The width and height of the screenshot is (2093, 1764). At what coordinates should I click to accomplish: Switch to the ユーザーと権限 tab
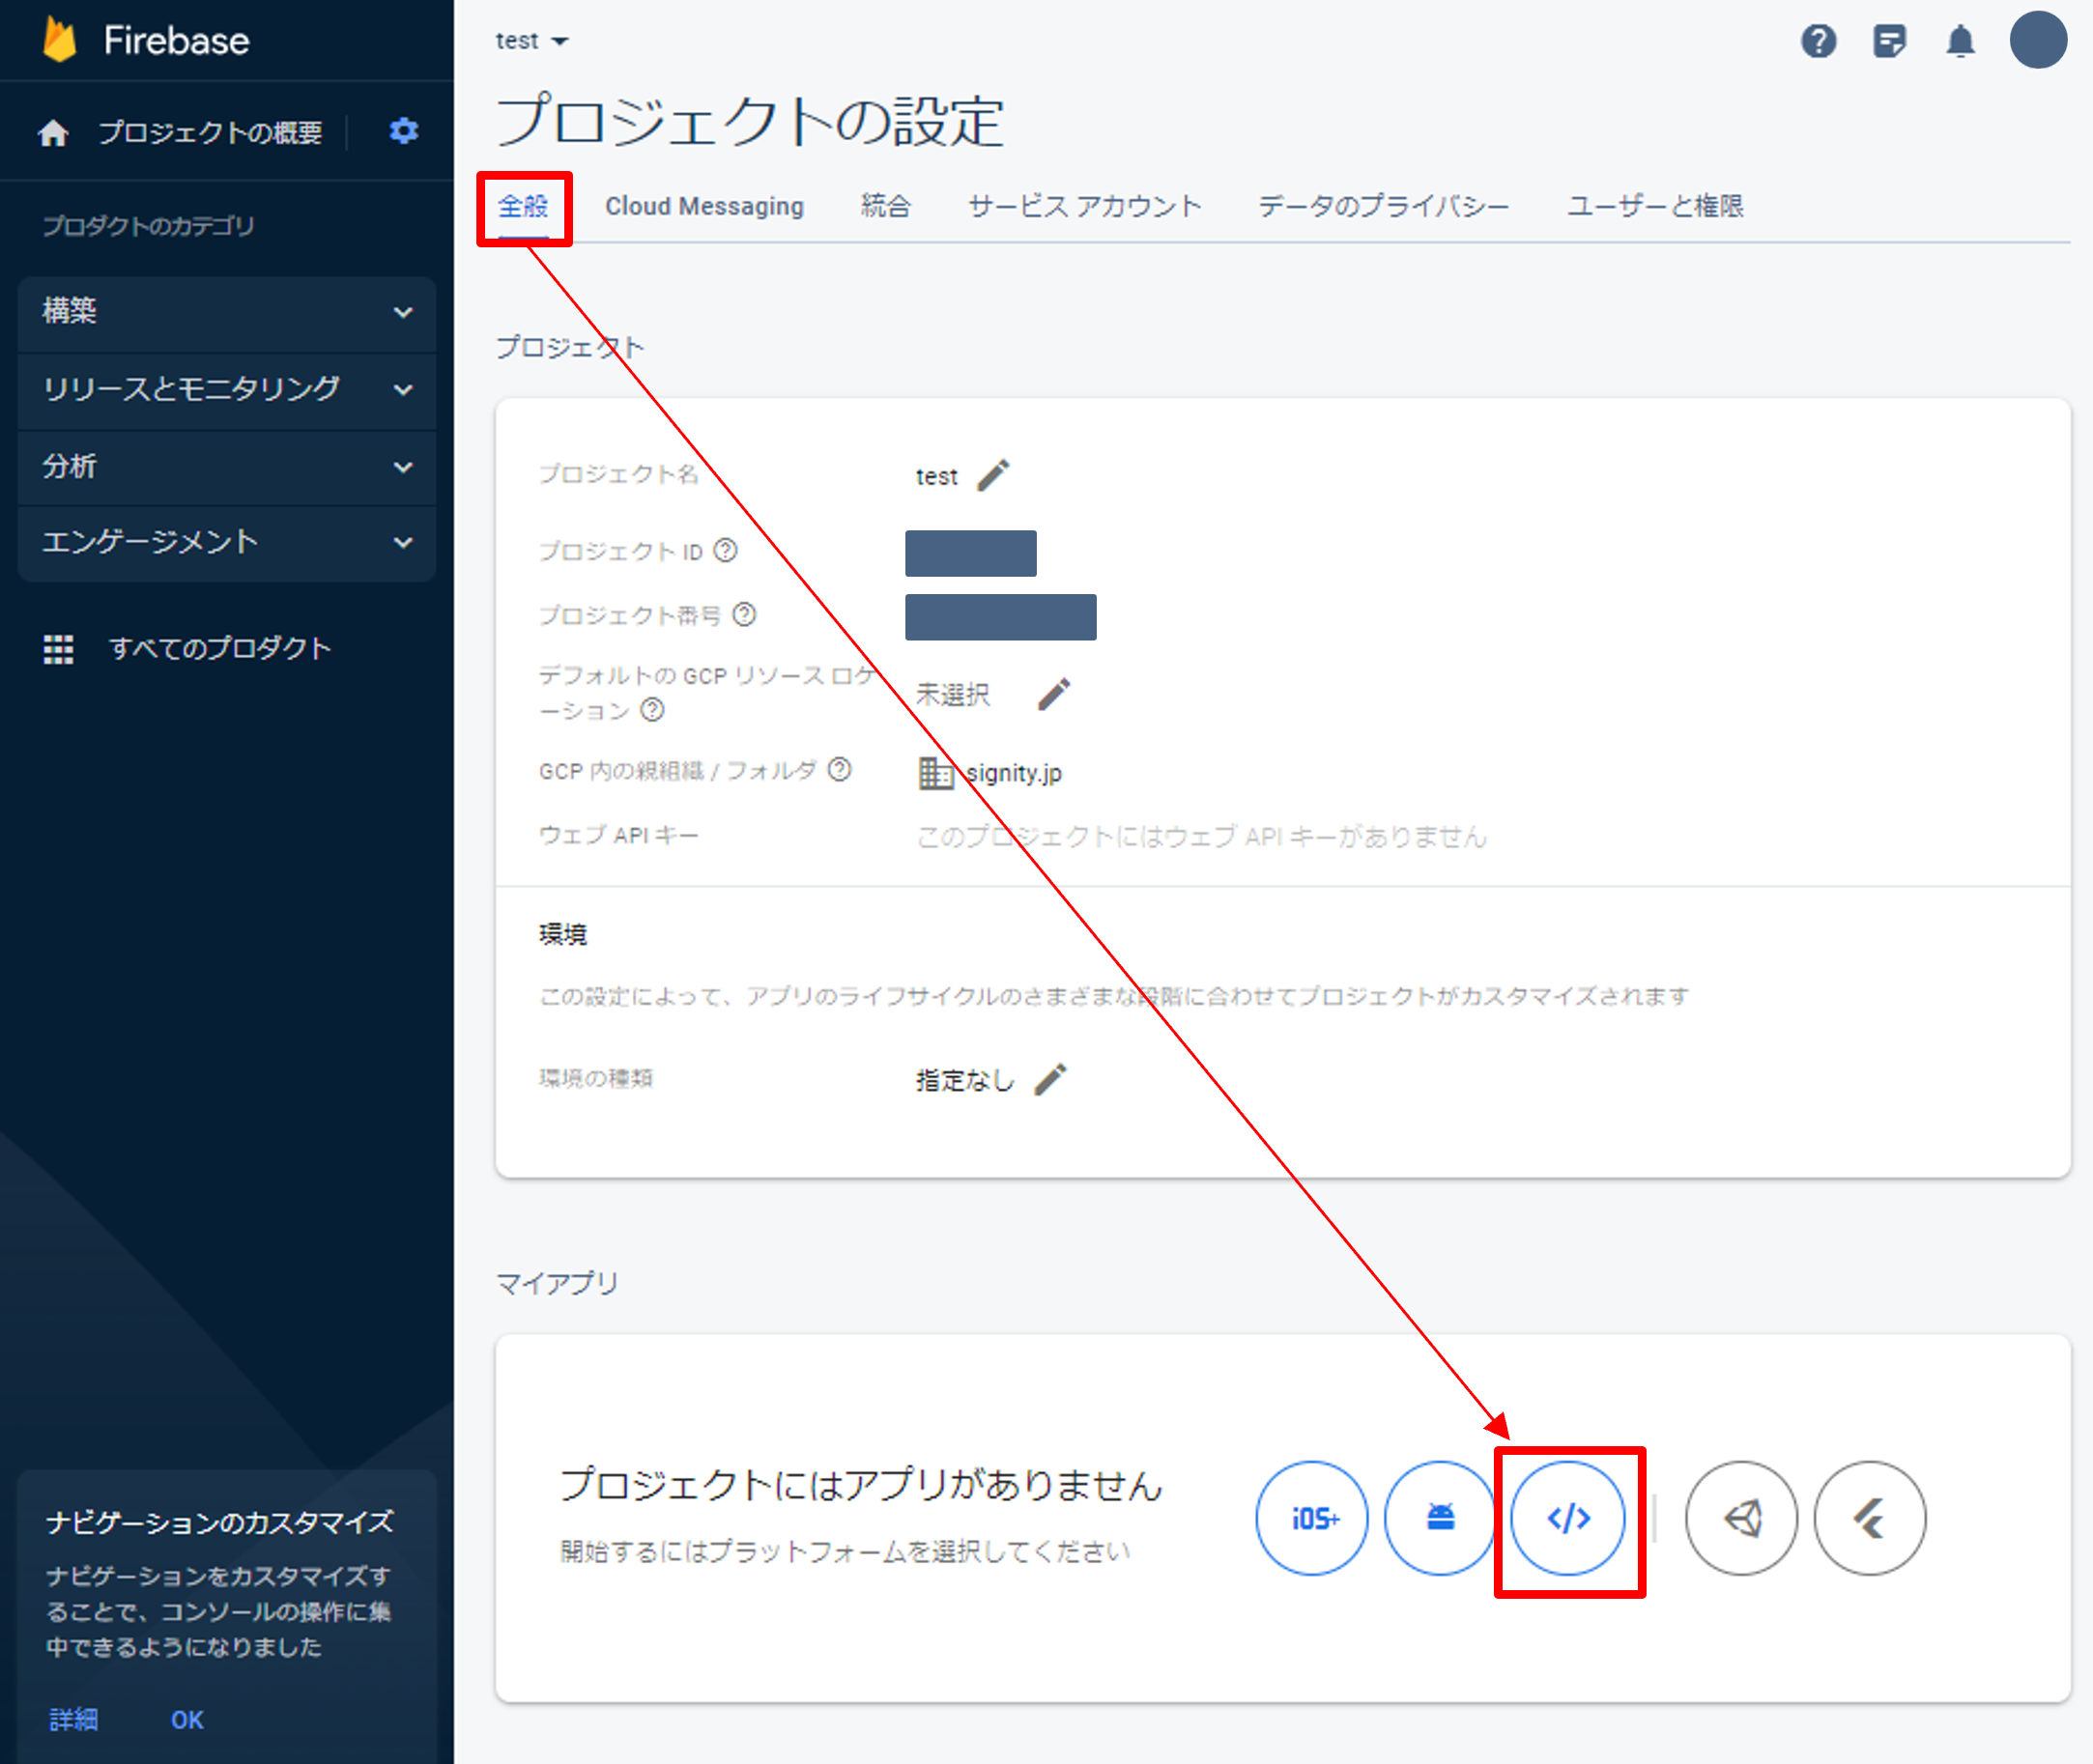pos(1655,206)
